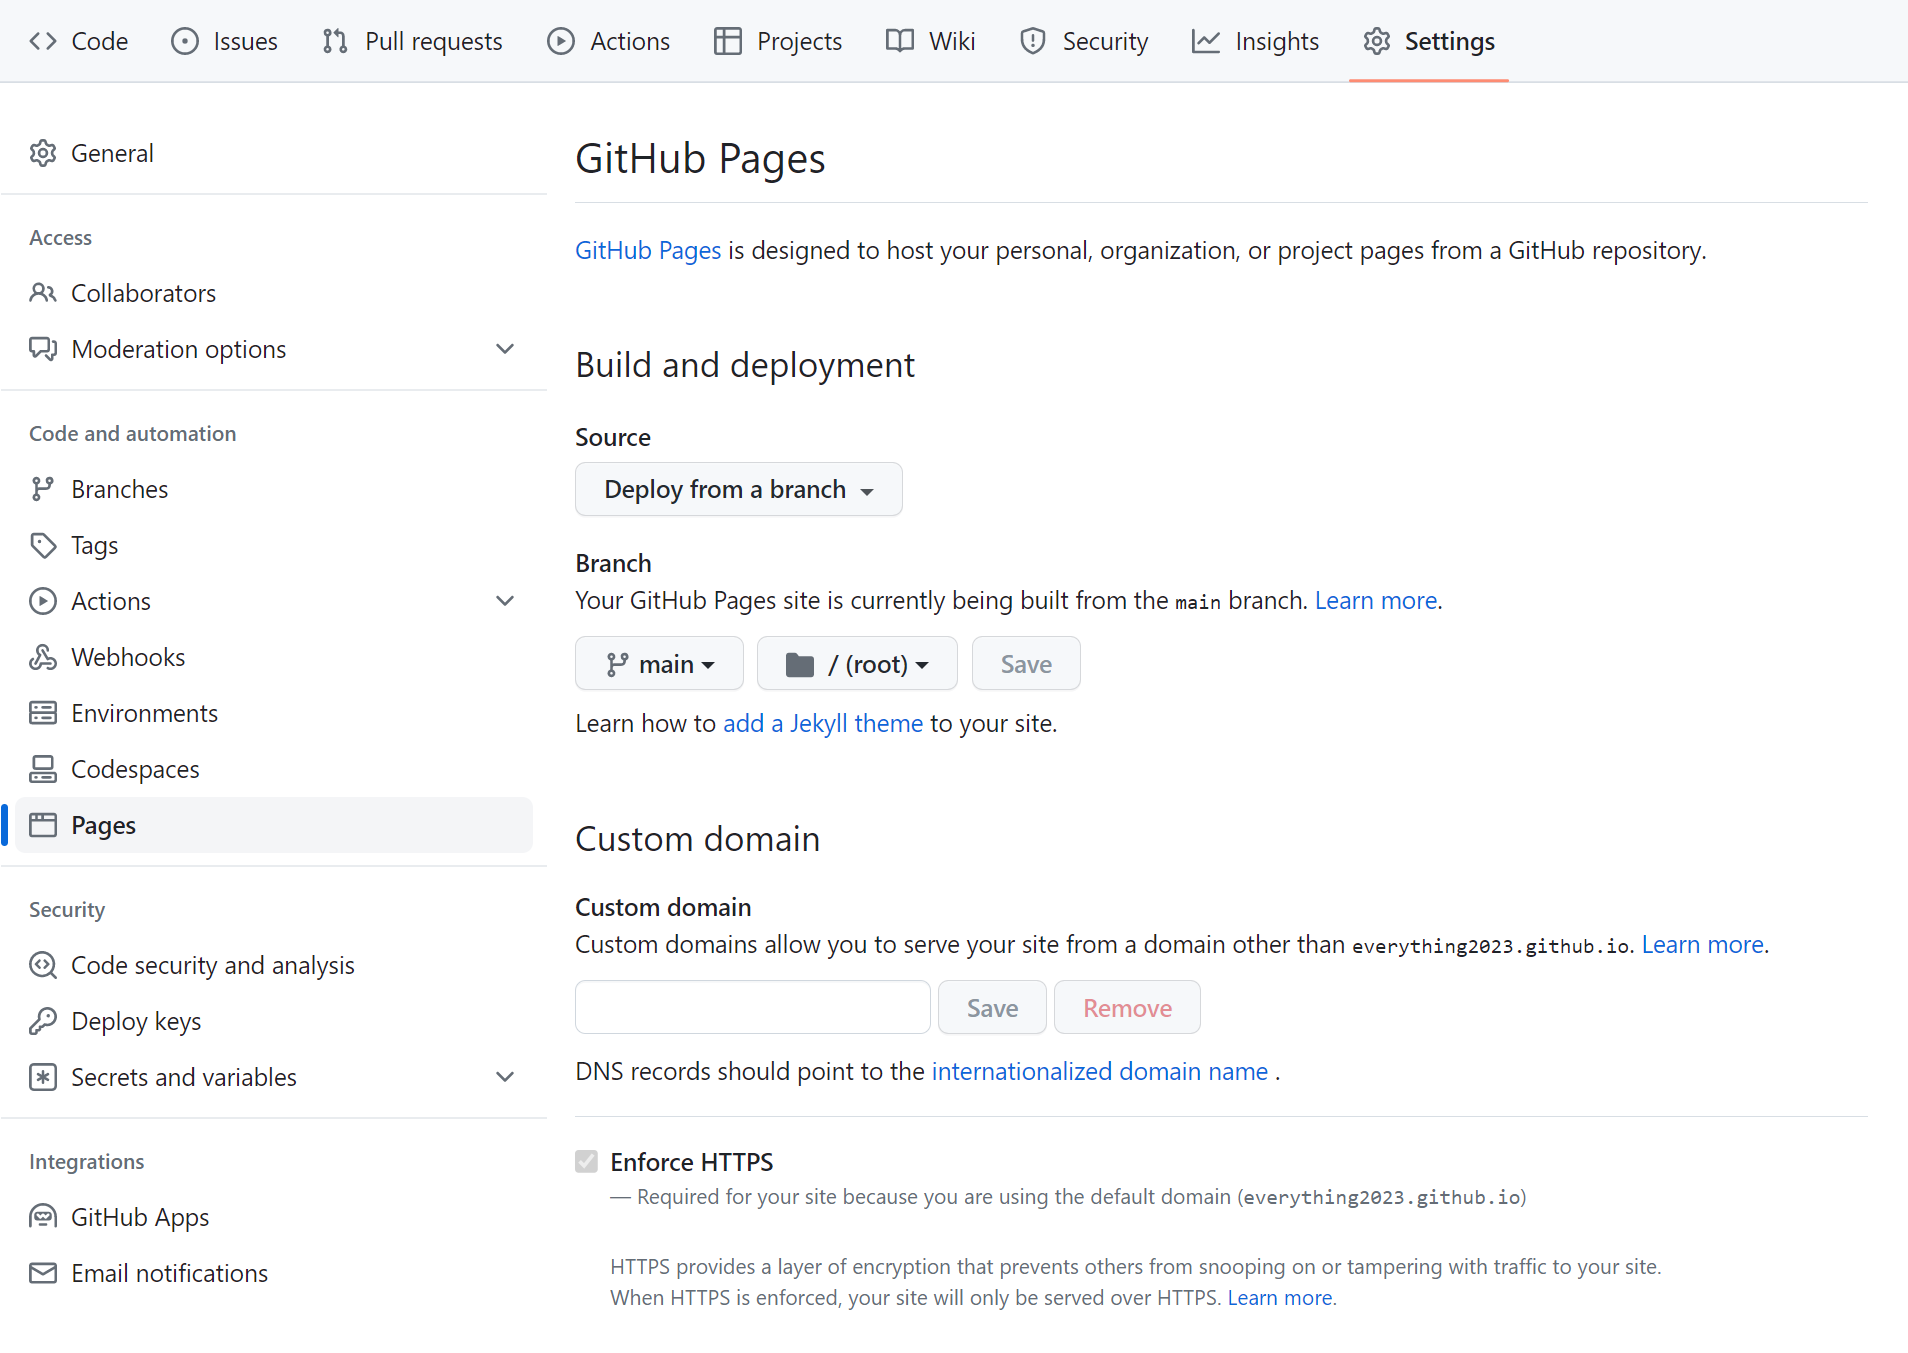Open GitHub Apps in the sidebar
This screenshot has width=1908, height=1353.
(274, 1217)
